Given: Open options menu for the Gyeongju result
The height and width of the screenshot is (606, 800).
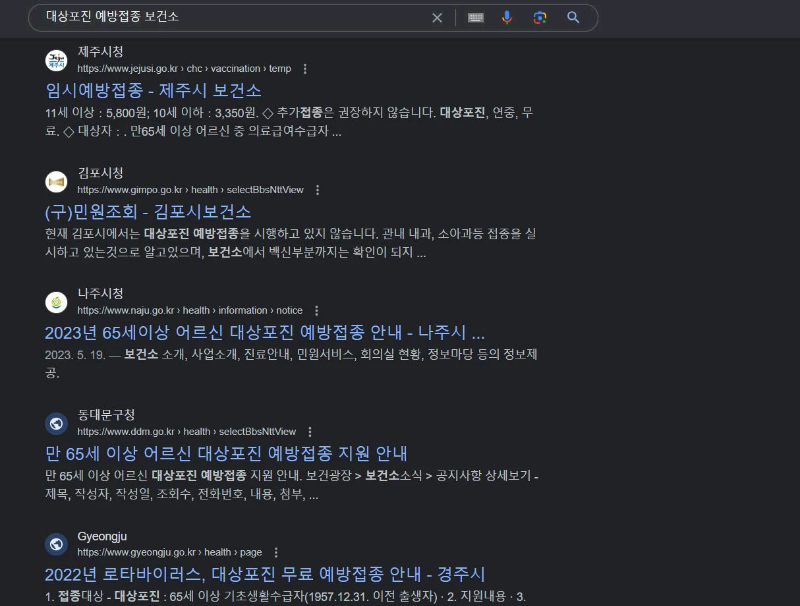Looking at the screenshot, I should (276, 551).
